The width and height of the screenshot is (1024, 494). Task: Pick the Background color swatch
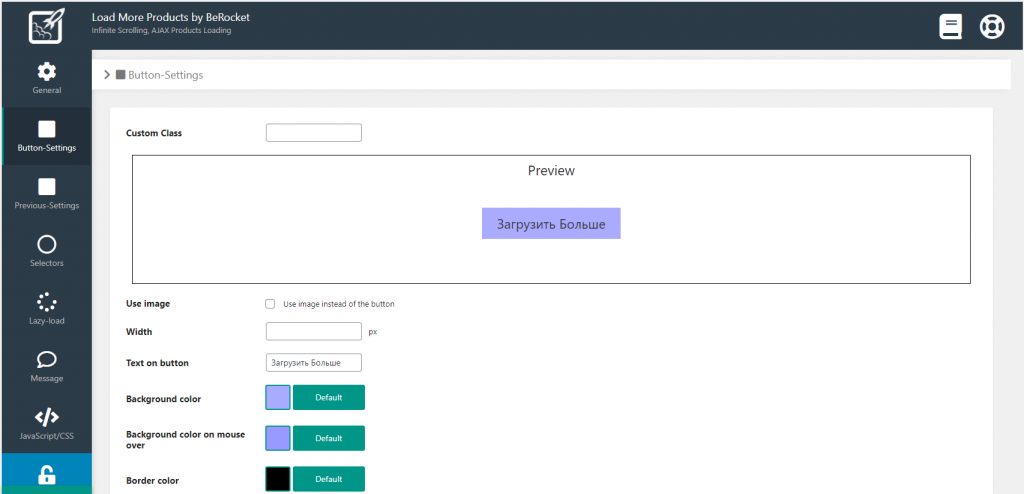click(x=278, y=398)
